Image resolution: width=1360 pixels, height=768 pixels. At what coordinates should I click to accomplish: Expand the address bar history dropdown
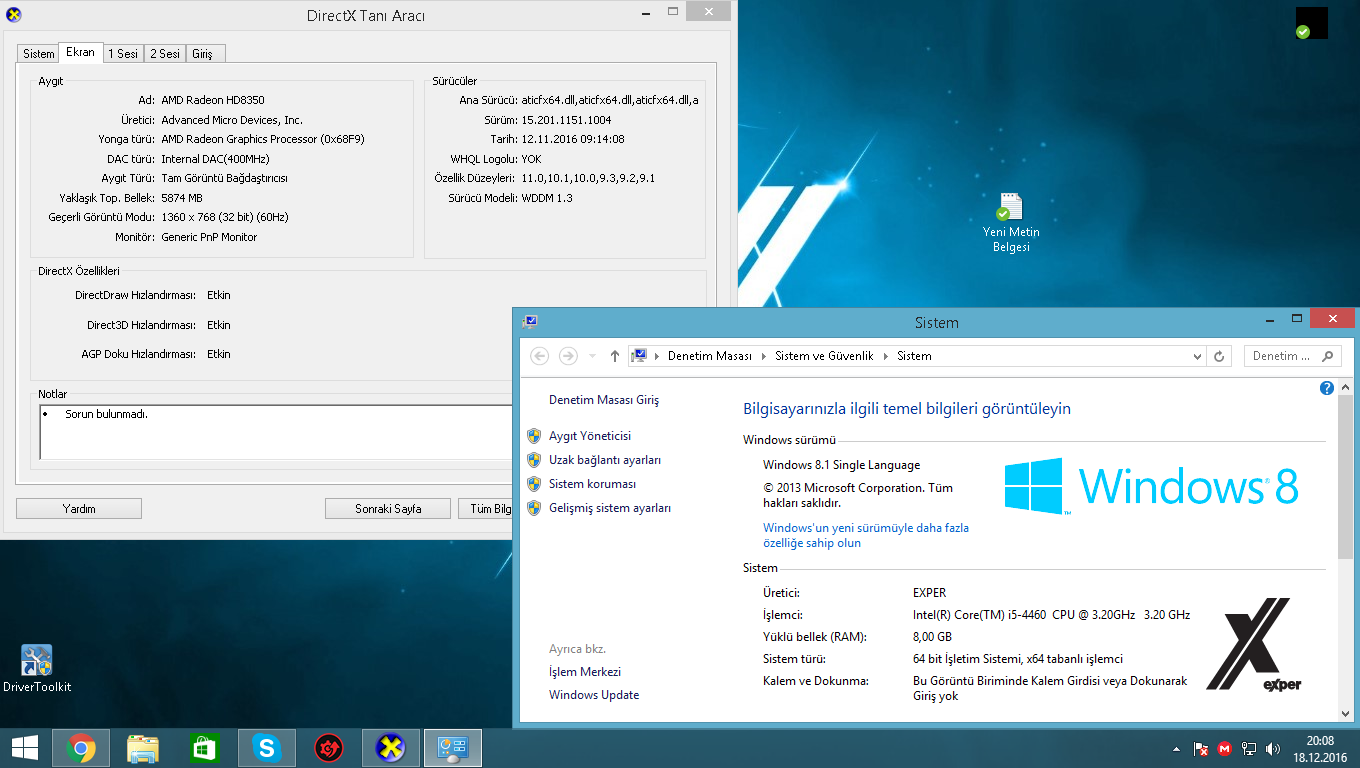point(1198,356)
